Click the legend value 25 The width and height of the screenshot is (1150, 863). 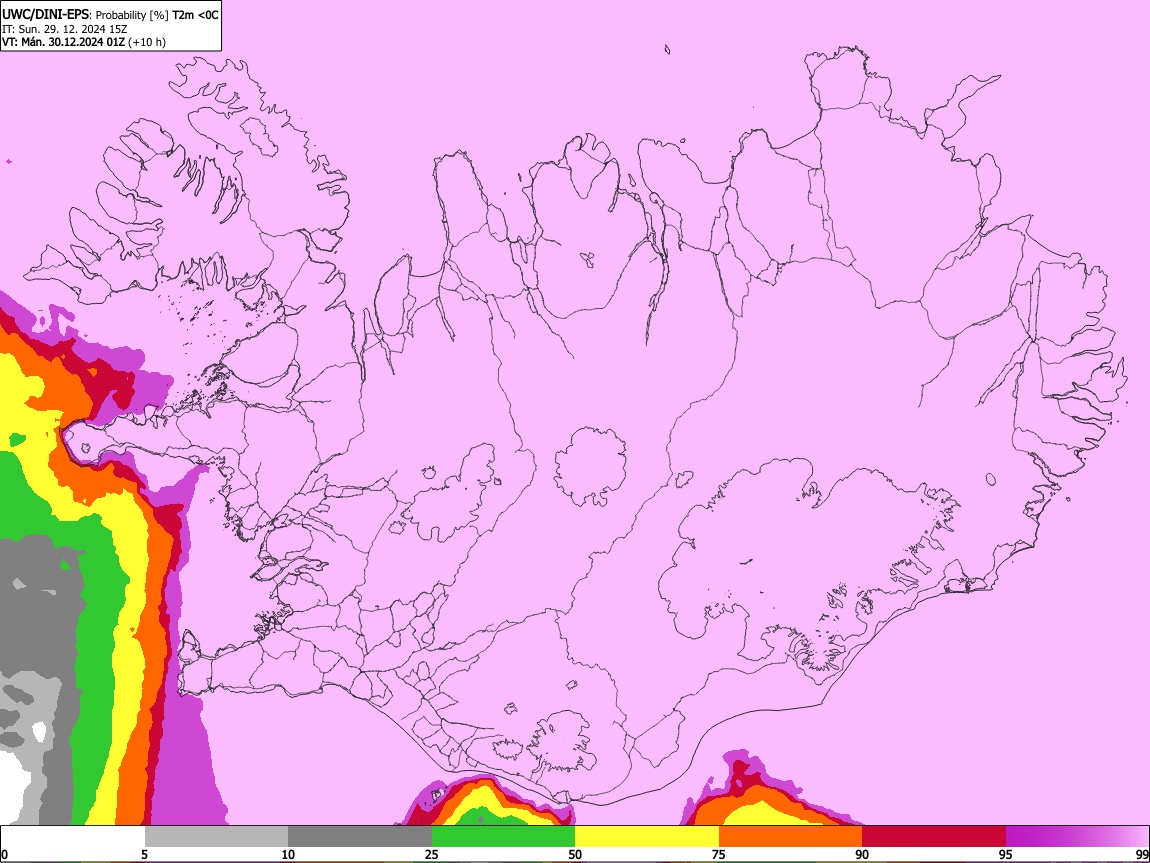pos(432,854)
